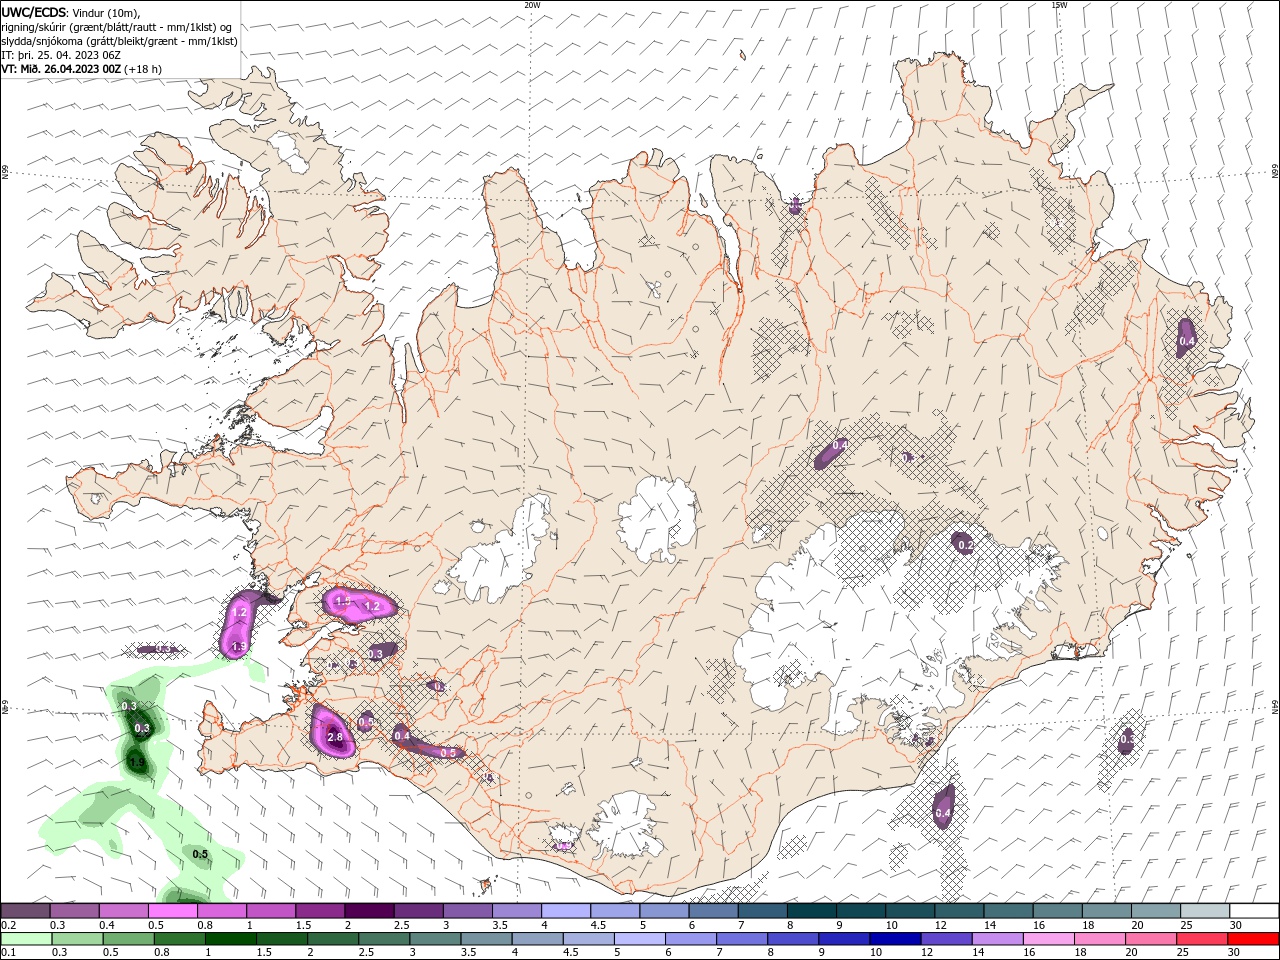Select the 'rigning/skúrir (grænt/blátt/rautt - mm/1klst)' line
The image size is (1280, 960).
pos(117,27)
